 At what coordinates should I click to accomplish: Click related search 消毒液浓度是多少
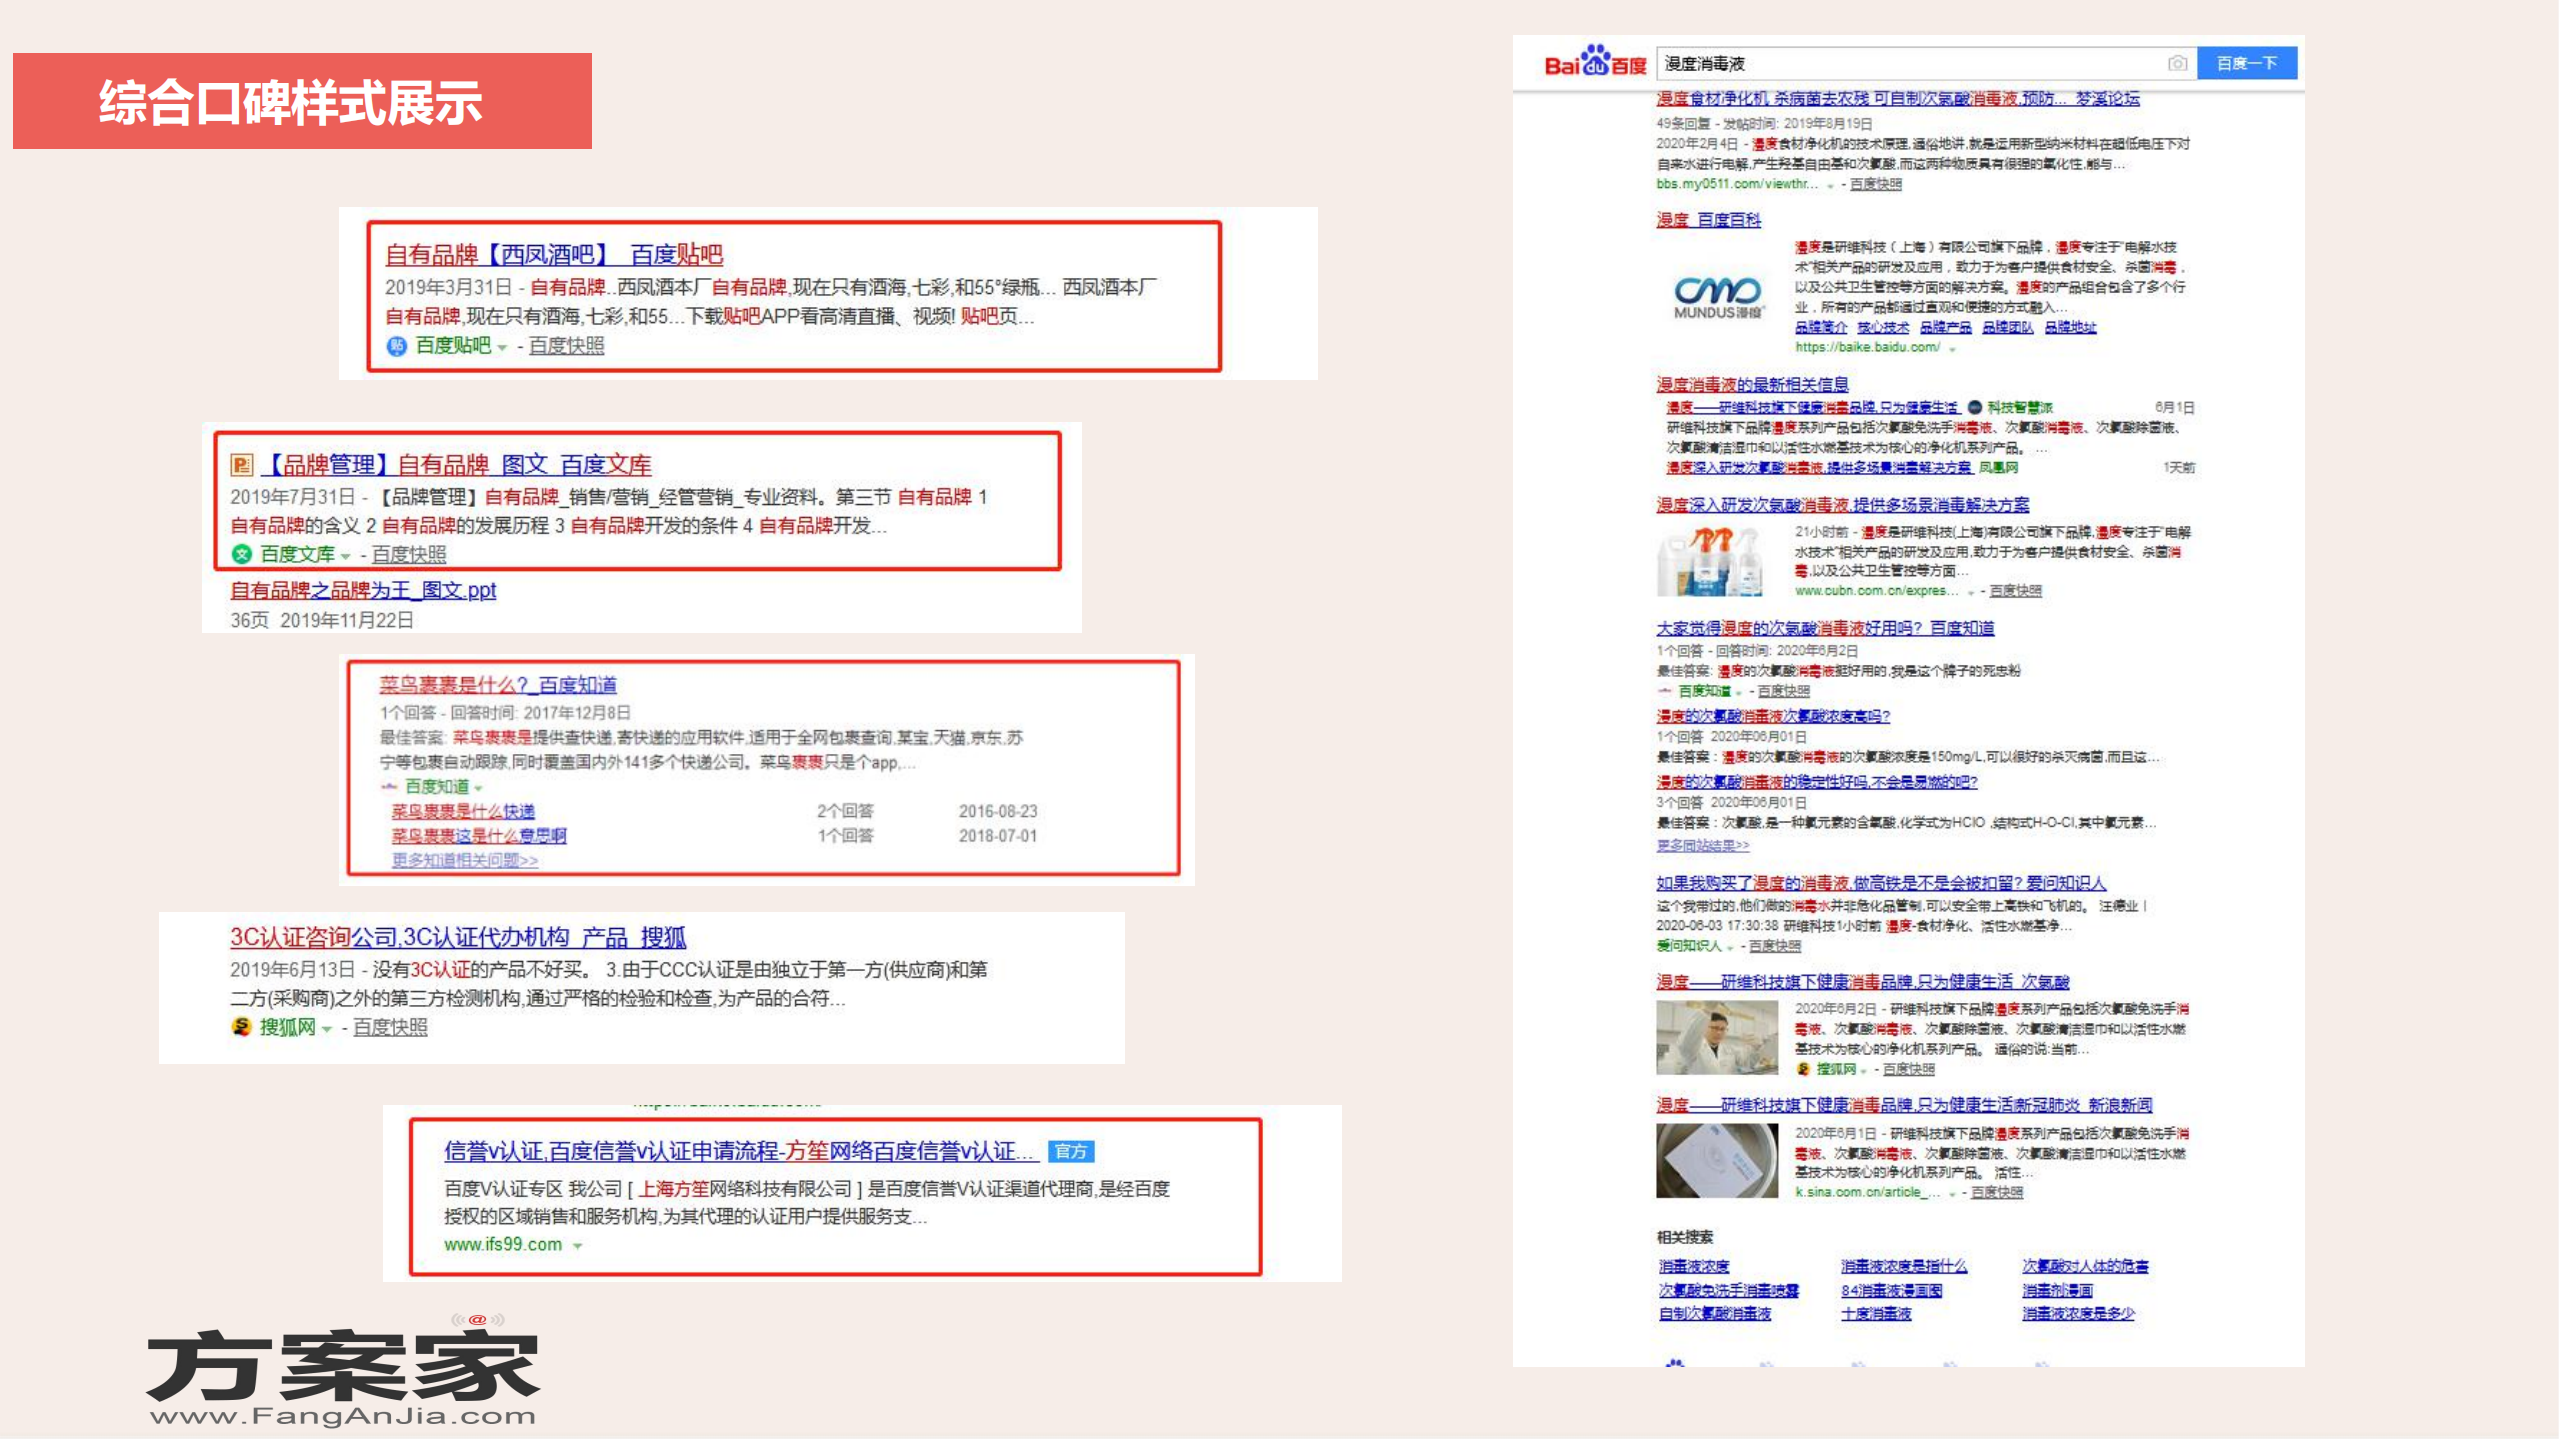coord(2078,1313)
